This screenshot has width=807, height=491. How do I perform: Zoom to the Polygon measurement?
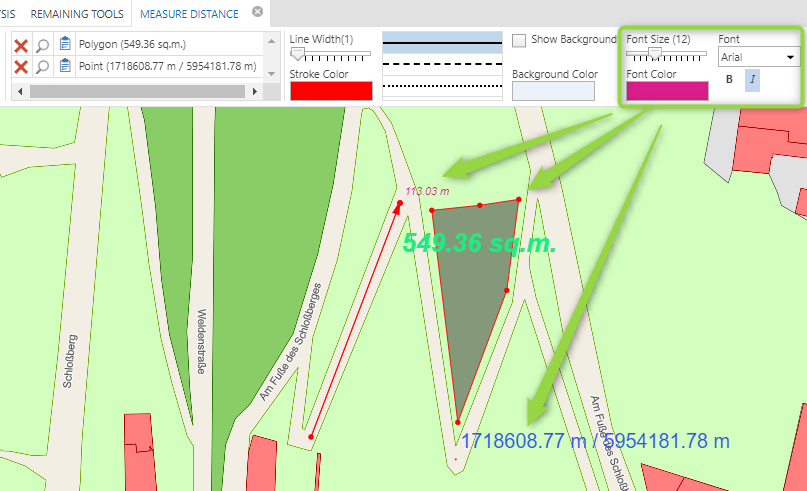[x=43, y=45]
